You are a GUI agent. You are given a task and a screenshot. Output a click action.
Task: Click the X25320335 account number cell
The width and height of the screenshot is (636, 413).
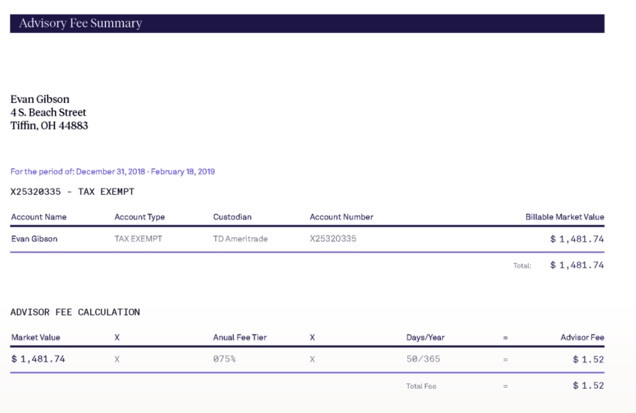pos(333,239)
